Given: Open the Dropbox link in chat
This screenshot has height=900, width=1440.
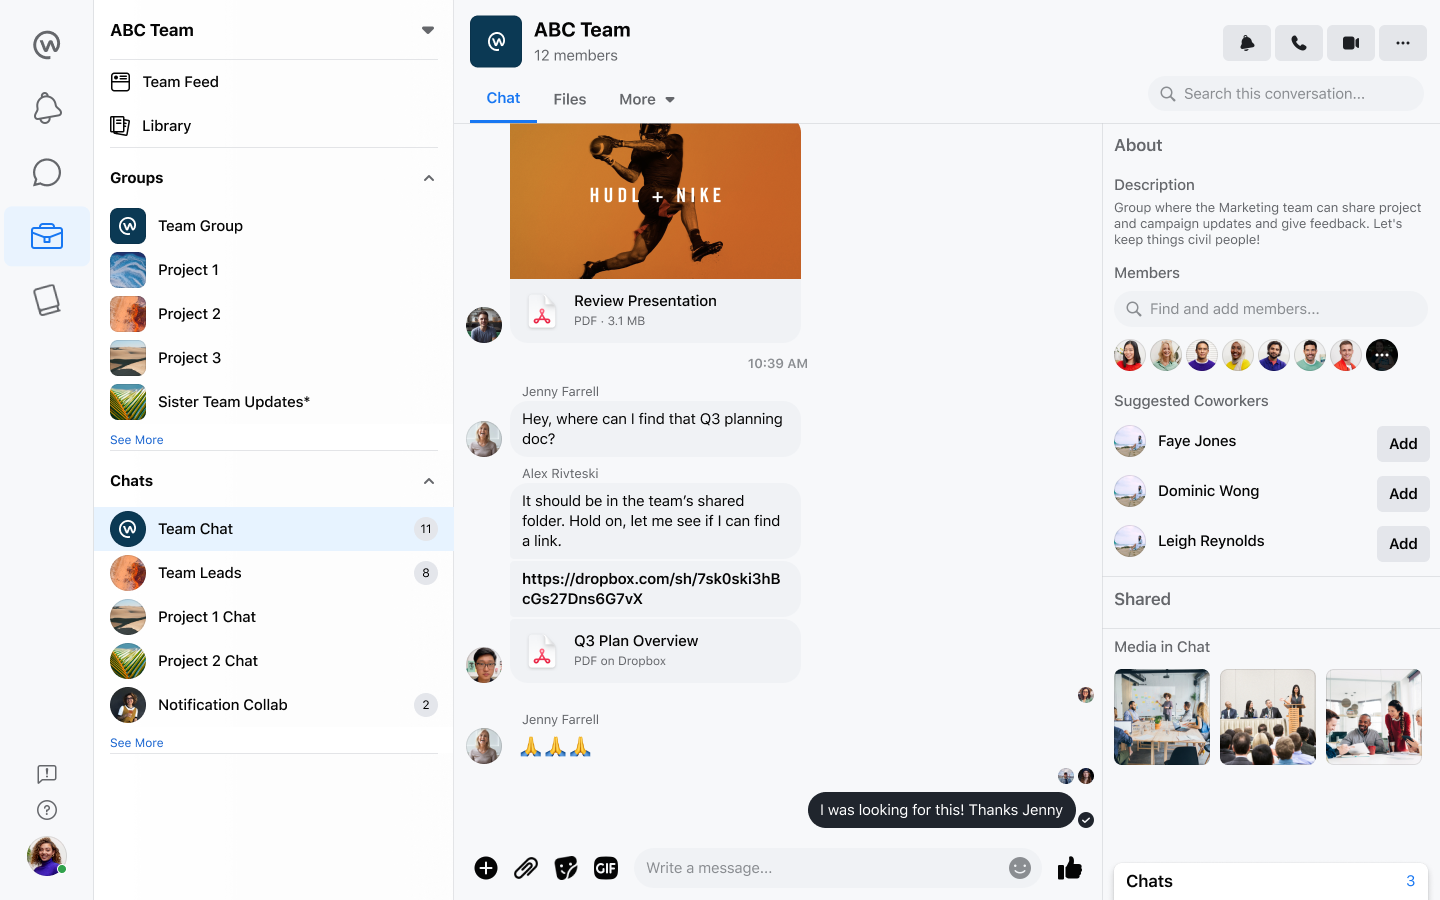Looking at the screenshot, I should click(x=651, y=589).
